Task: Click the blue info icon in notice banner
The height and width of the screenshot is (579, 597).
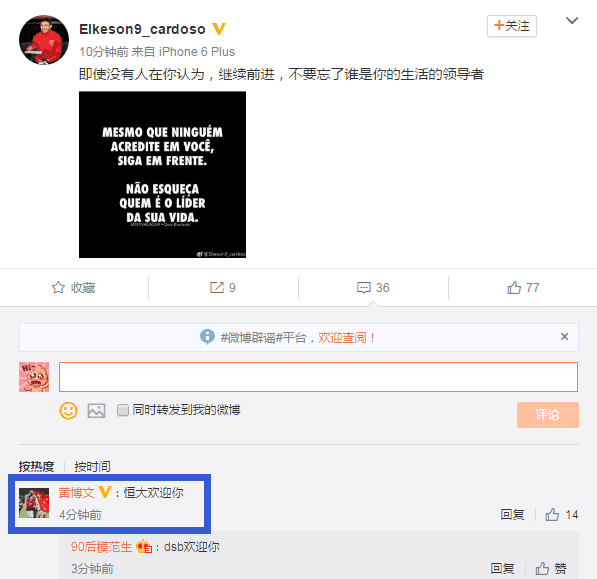Action: 207,337
